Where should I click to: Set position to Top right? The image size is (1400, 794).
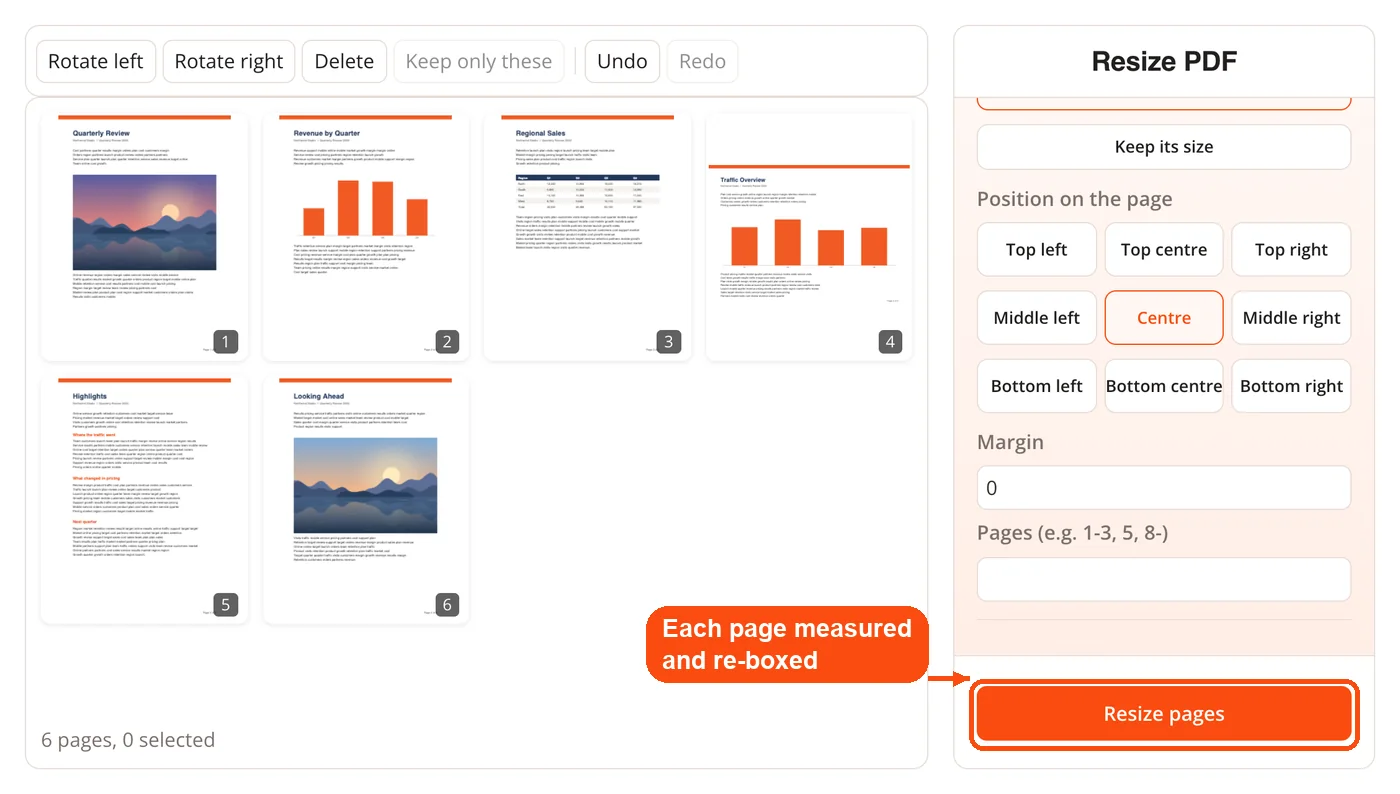coord(1291,250)
